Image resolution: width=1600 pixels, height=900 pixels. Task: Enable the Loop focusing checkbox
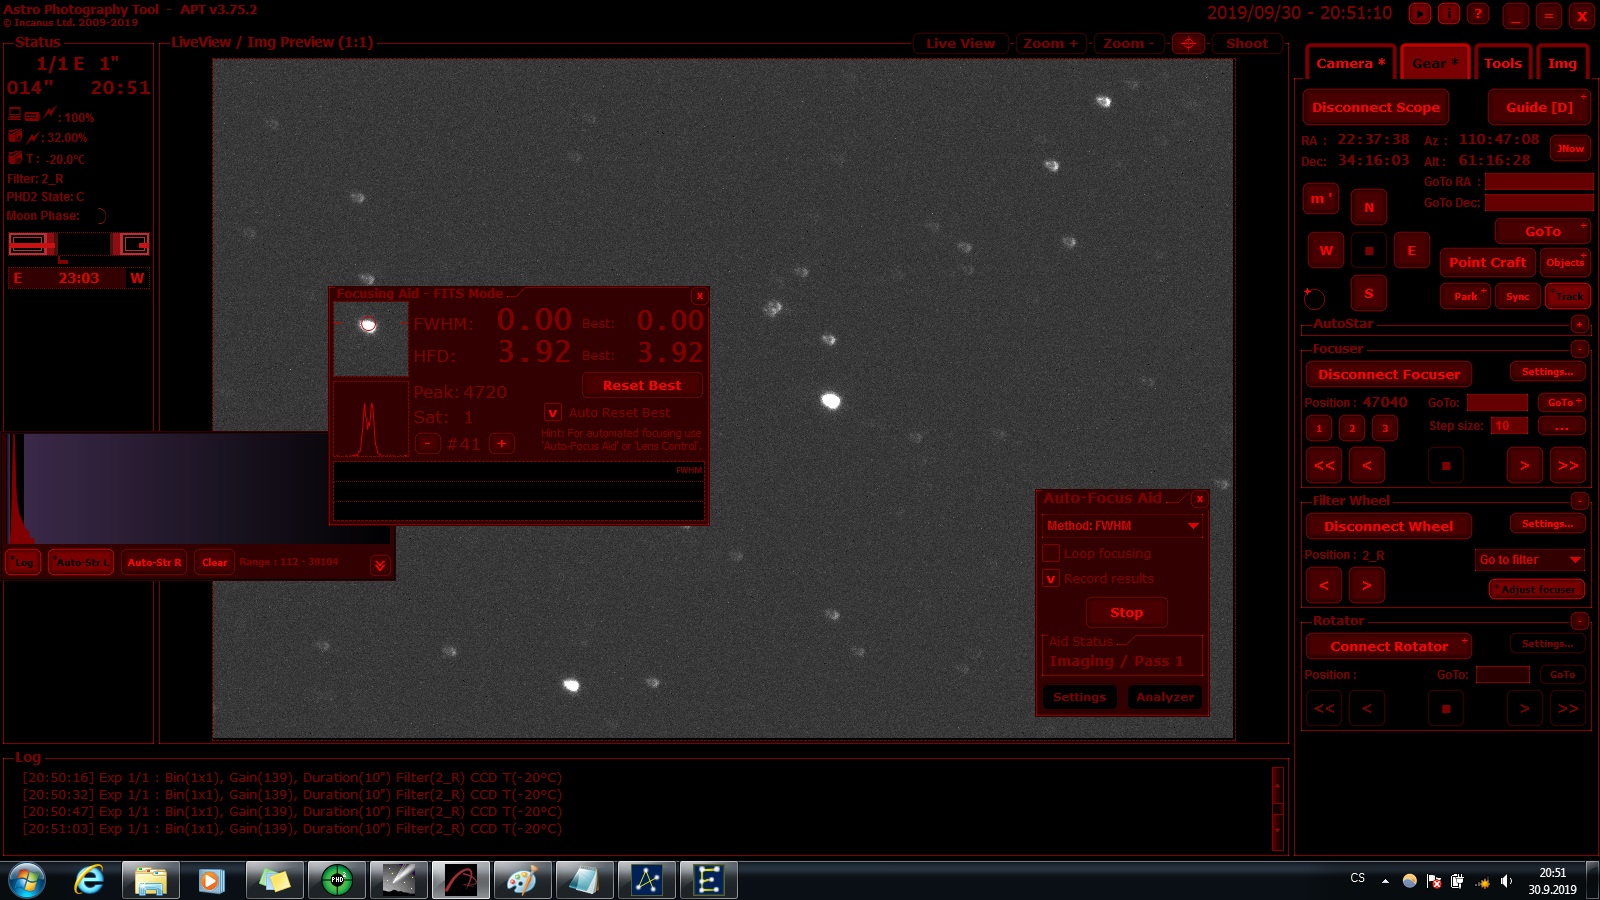click(x=1051, y=553)
